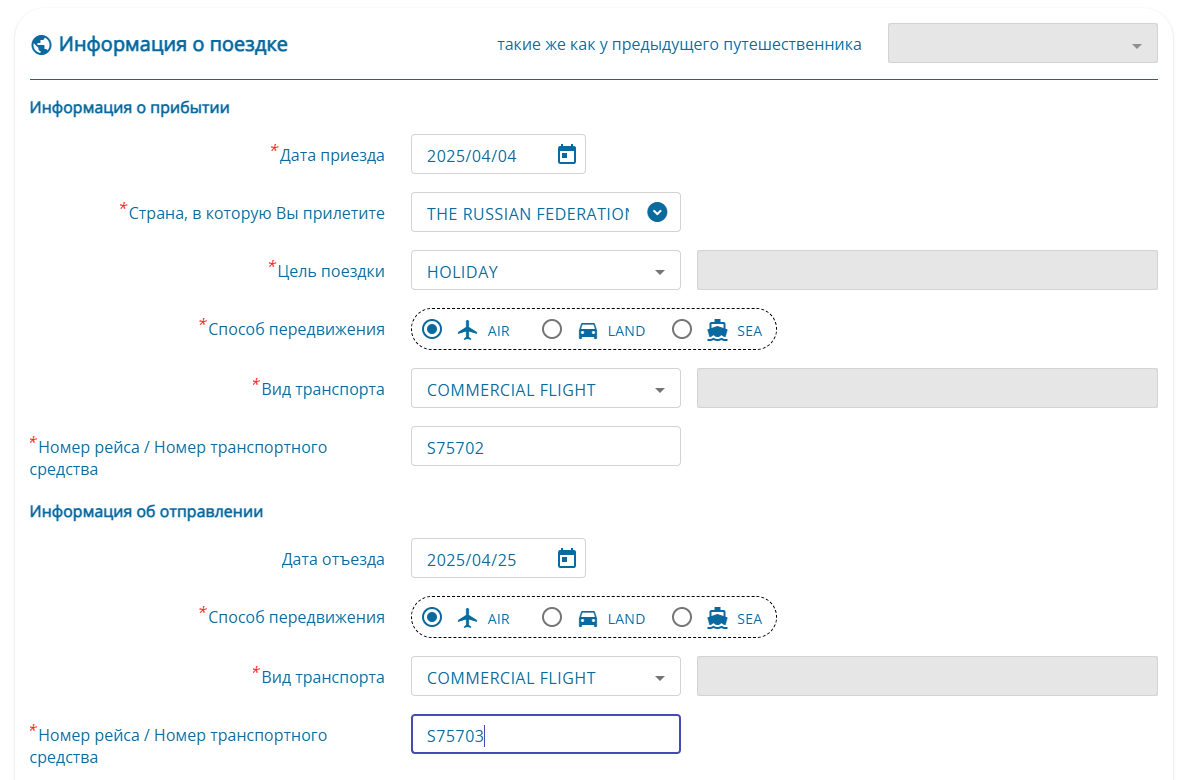The height and width of the screenshot is (780, 1184).
Task: Click the ship icon in departure travel mode
Action: [717, 618]
